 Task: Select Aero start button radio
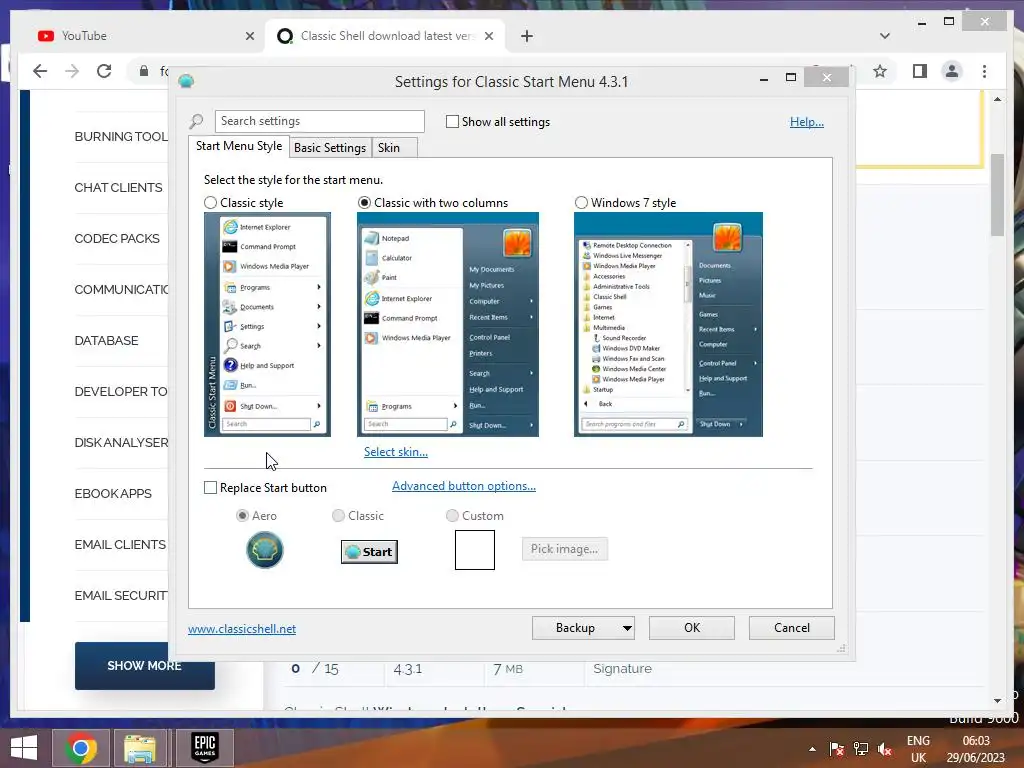[x=242, y=515]
